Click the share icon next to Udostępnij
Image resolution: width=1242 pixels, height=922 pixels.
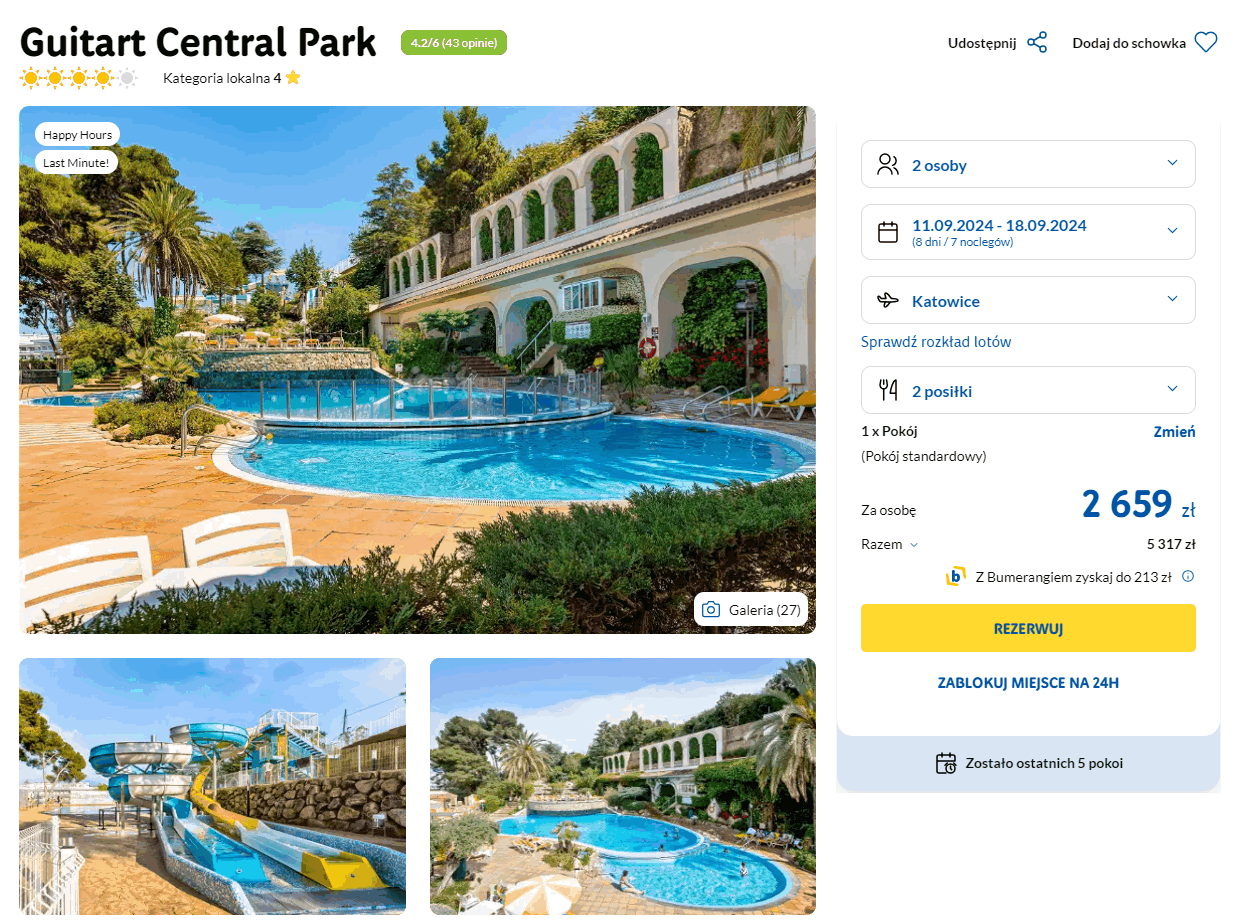(x=1037, y=43)
